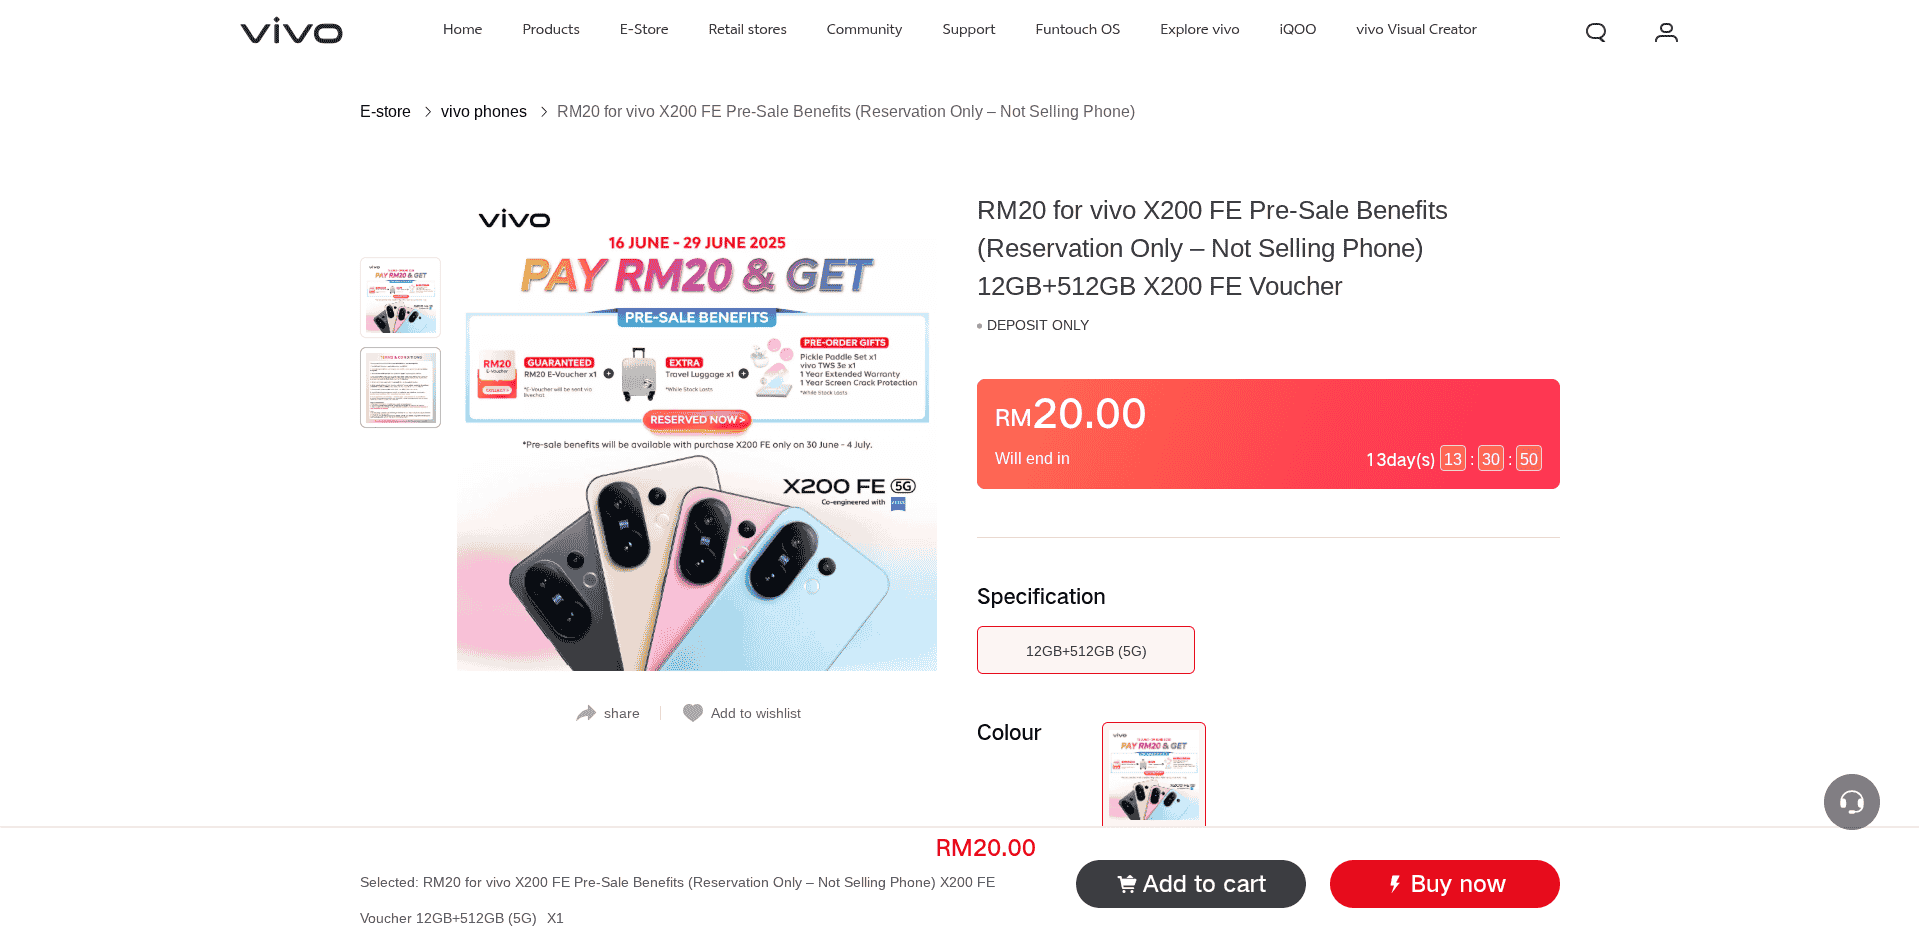Select the terms and conditions thumbnail
Viewport: 1919px width, 938px height.
[400, 388]
